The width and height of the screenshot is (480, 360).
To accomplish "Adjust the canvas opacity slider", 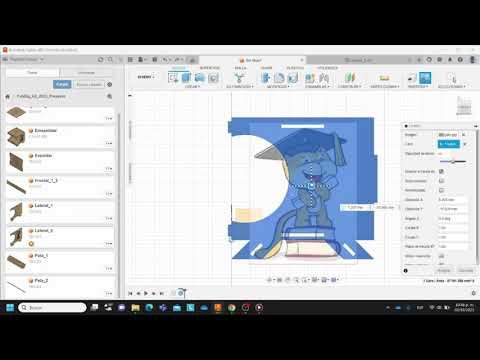I will 453,162.
